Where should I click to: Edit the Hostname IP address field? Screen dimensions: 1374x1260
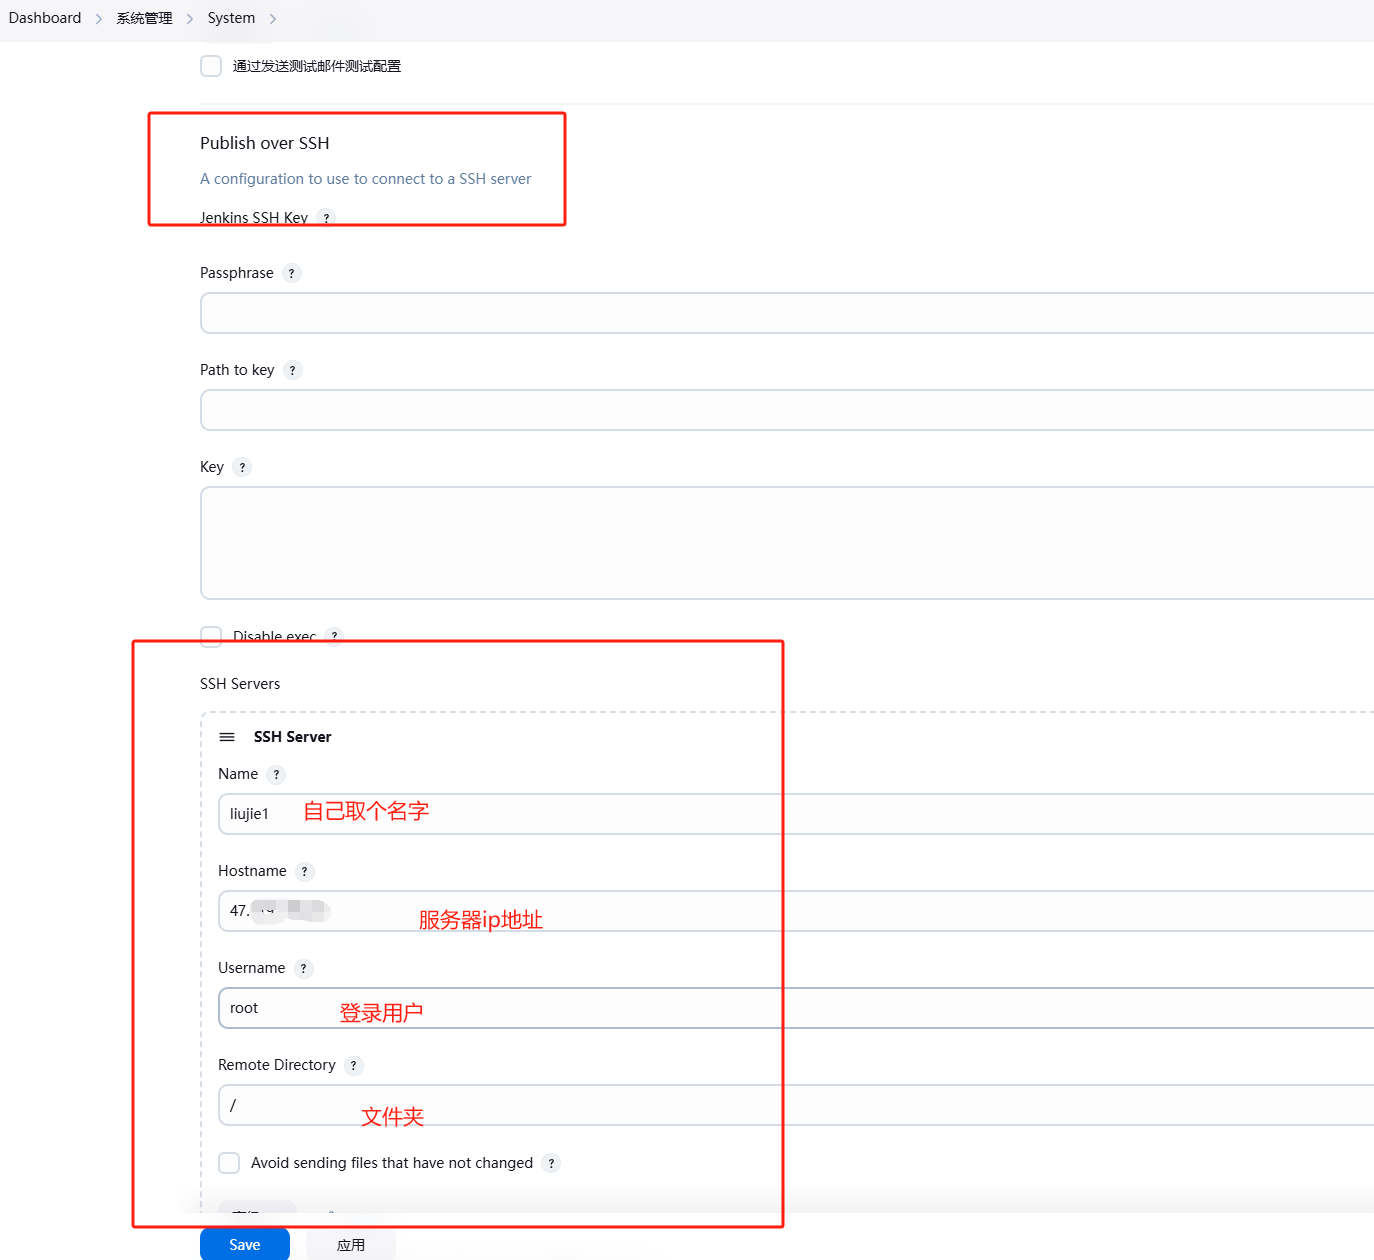[796, 911]
